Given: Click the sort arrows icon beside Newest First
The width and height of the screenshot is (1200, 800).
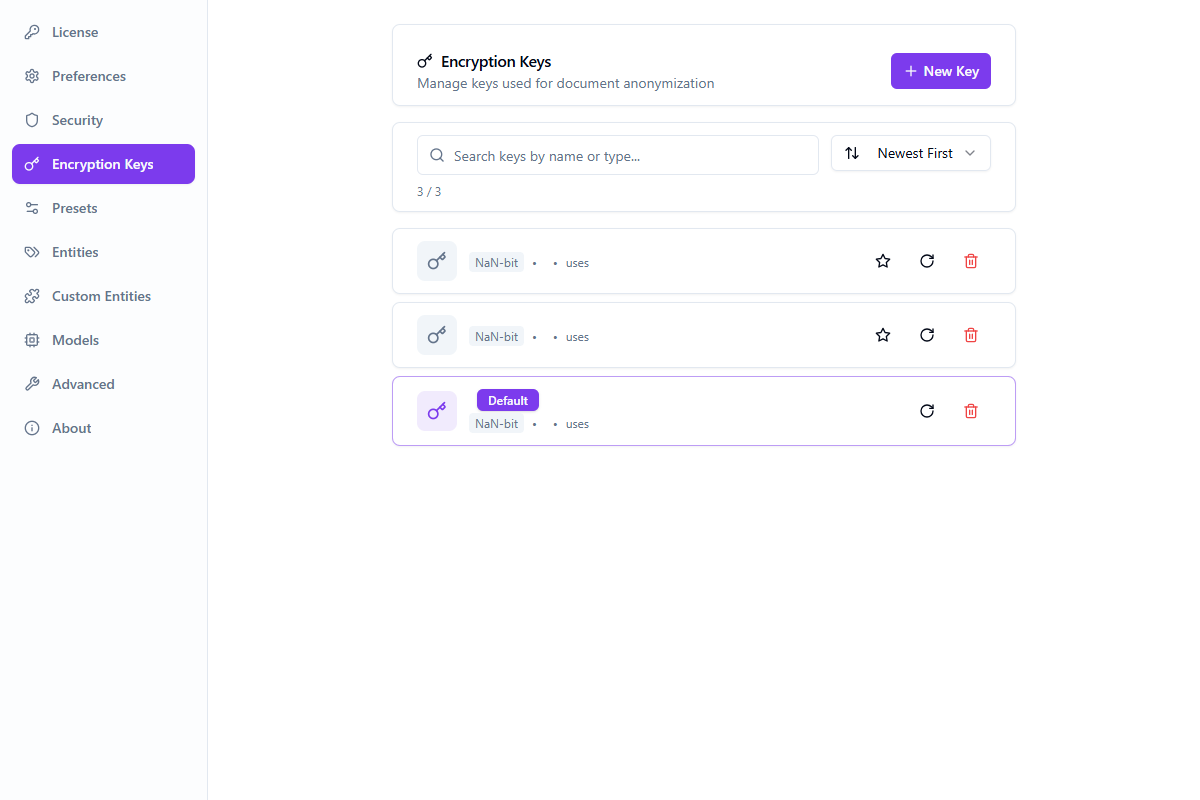Looking at the screenshot, I should (x=851, y=153).
